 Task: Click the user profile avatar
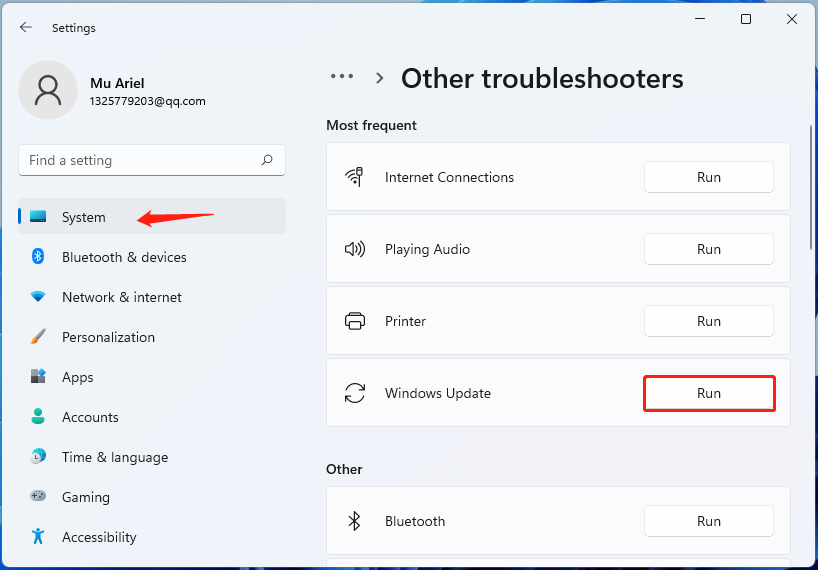[x=48, y=90]
